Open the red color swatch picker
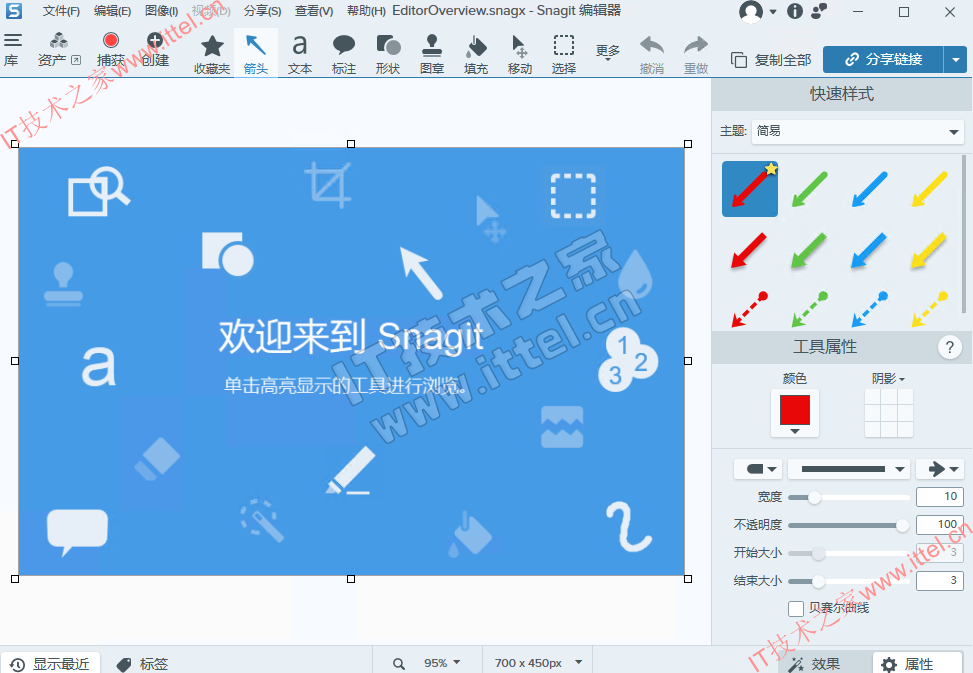 (x=795, y=413)
